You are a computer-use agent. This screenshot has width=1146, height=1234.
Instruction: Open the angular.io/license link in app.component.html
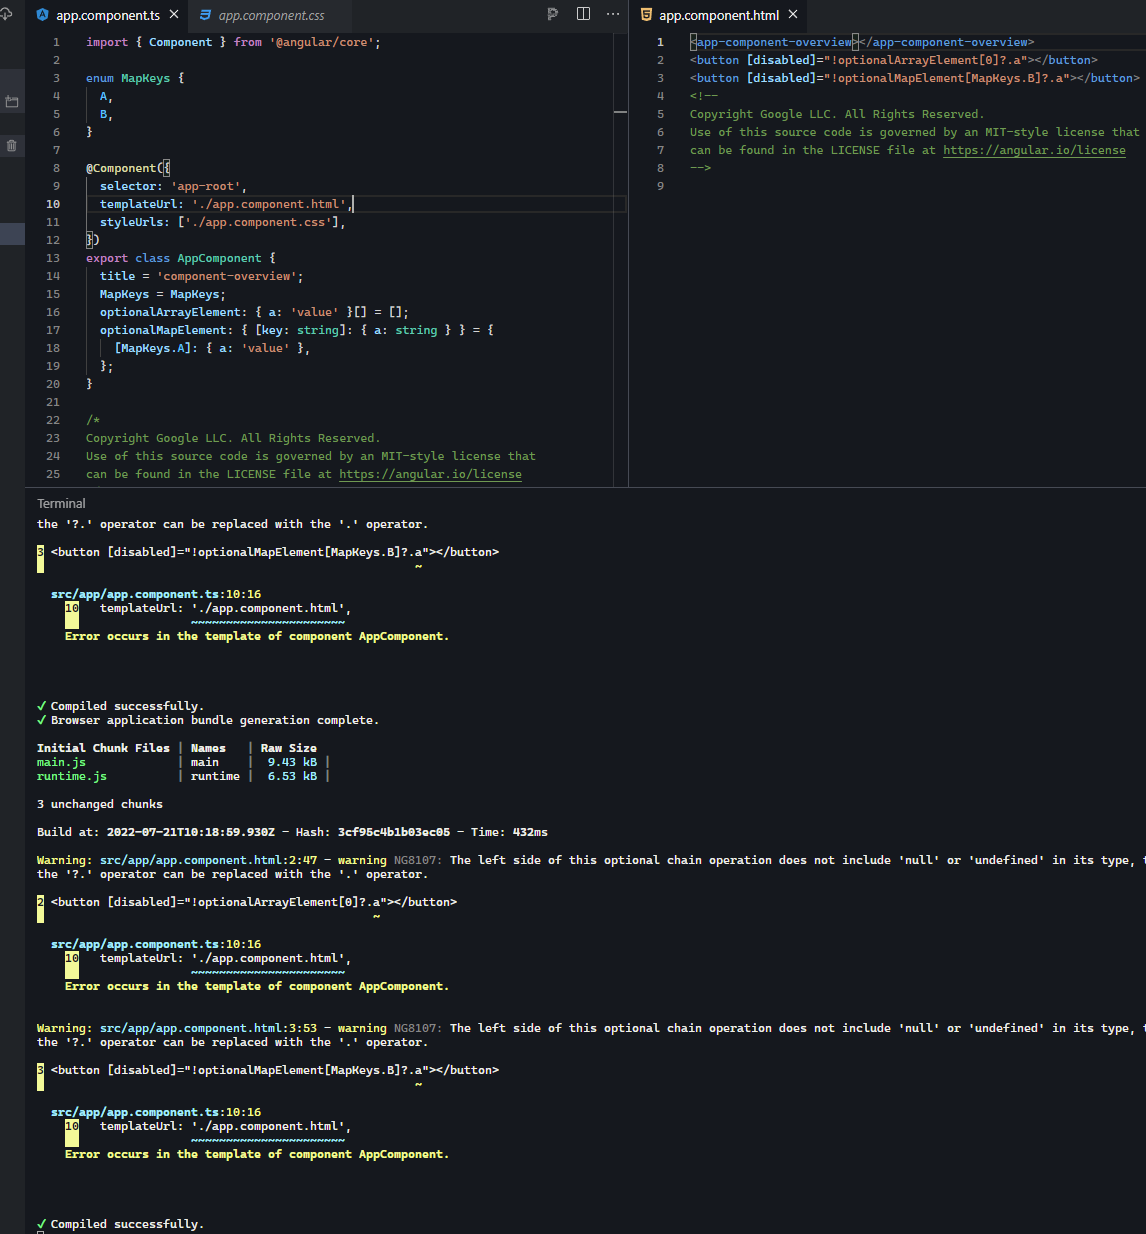[1034, 150]
